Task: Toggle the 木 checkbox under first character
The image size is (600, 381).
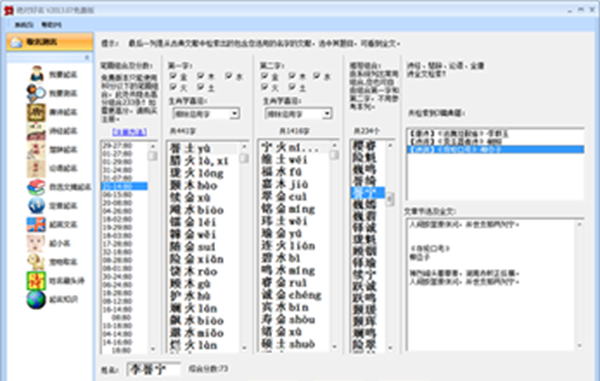Action: tap(201, 76)
